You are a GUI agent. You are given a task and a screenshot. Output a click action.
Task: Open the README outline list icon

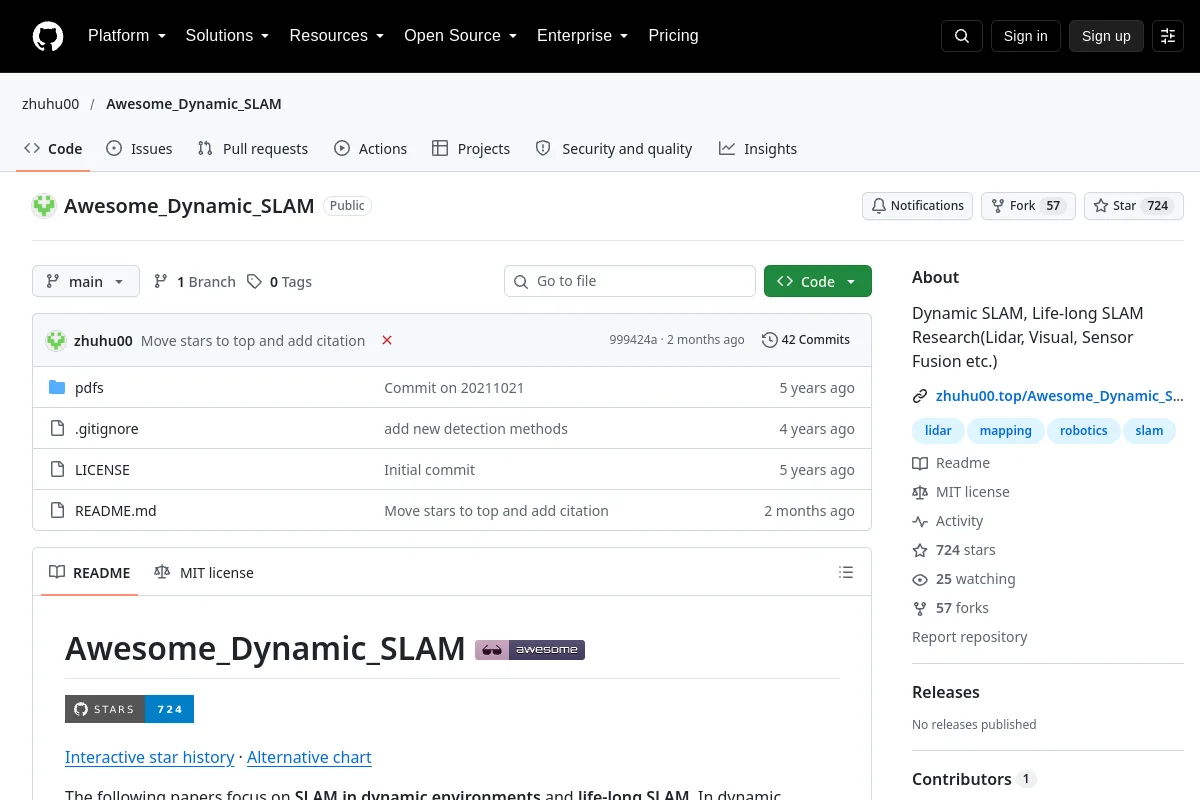(x=846, y=573)
